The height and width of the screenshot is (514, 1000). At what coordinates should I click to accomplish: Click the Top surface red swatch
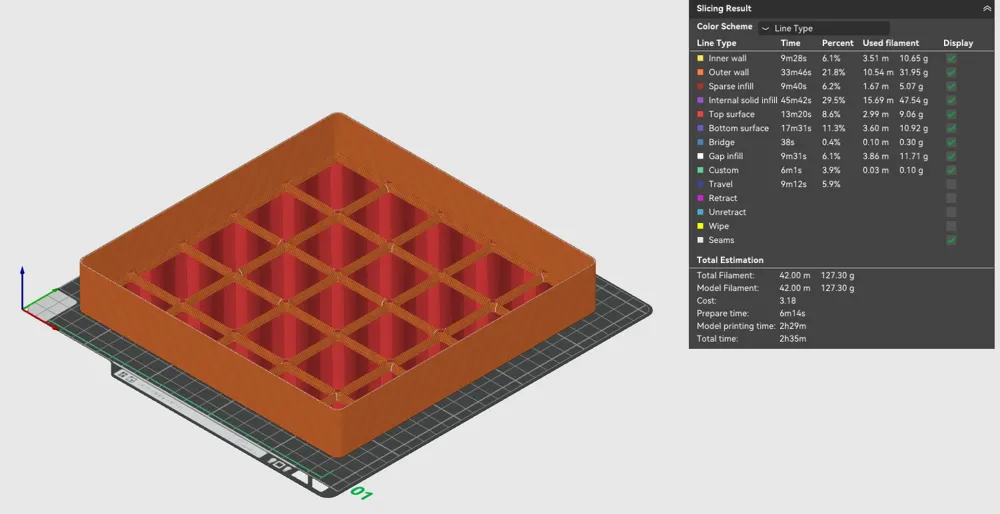click(700, 114)
